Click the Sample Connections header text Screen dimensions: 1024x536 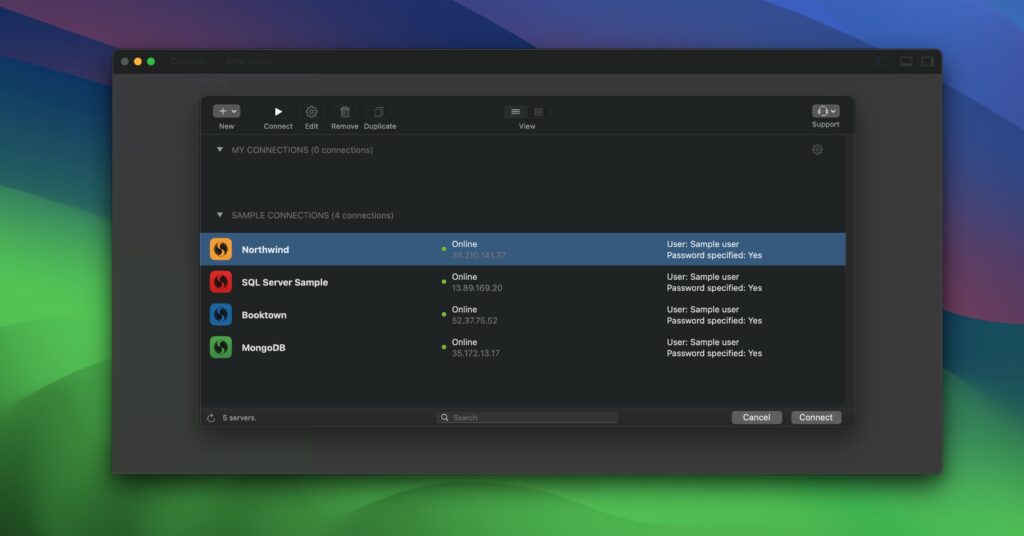(312, 215)
